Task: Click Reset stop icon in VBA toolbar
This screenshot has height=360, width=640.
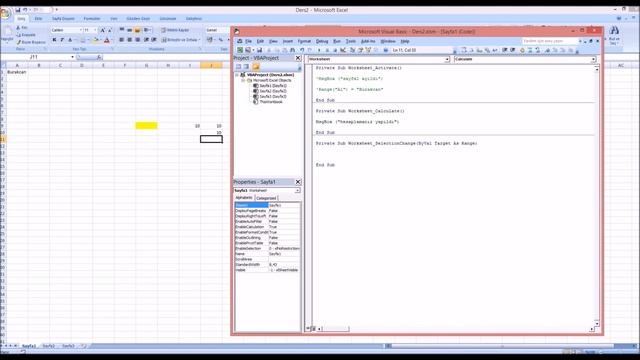Action: (335, 50)
